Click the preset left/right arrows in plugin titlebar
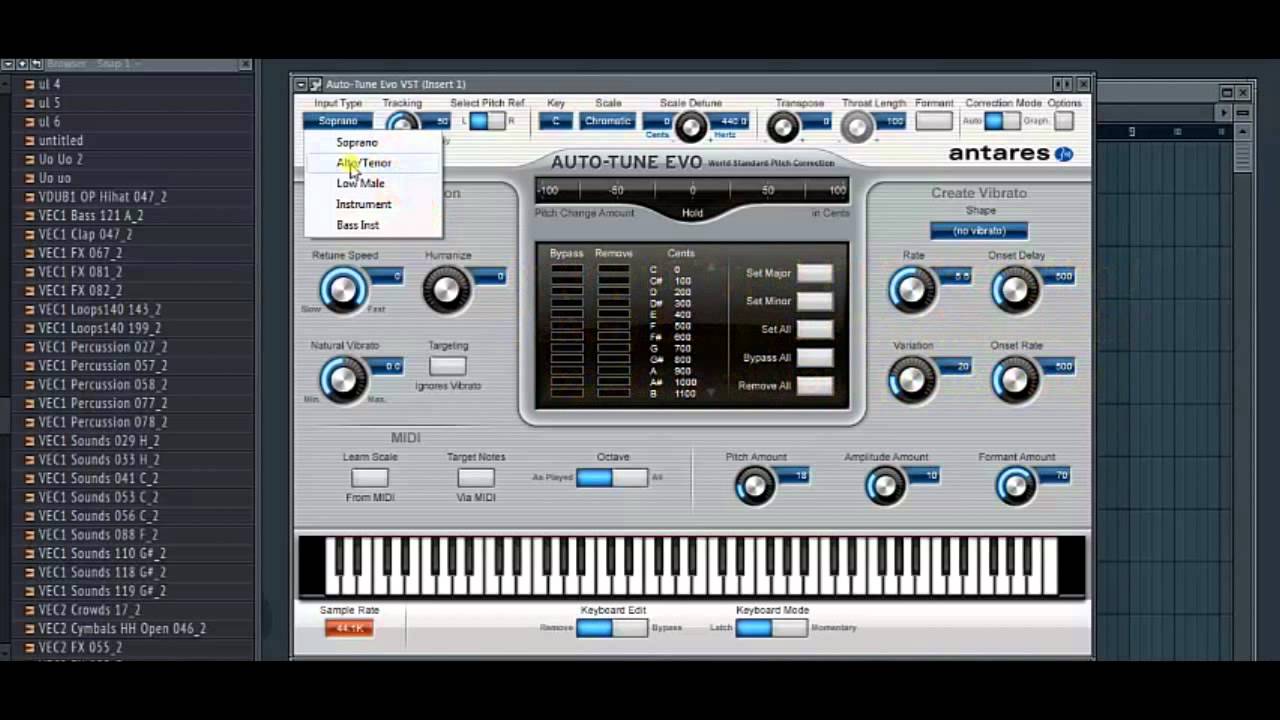 pos(1063,84)
